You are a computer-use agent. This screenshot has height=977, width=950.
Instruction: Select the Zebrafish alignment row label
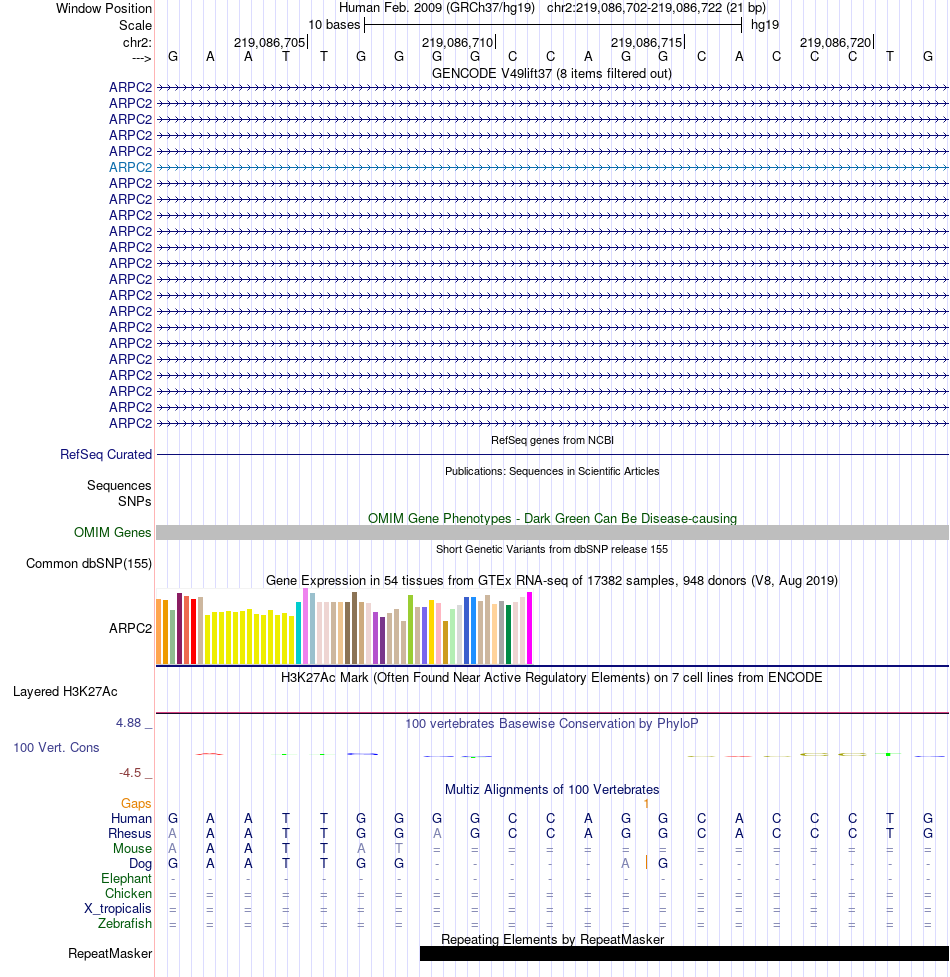(x=125, y=923)
